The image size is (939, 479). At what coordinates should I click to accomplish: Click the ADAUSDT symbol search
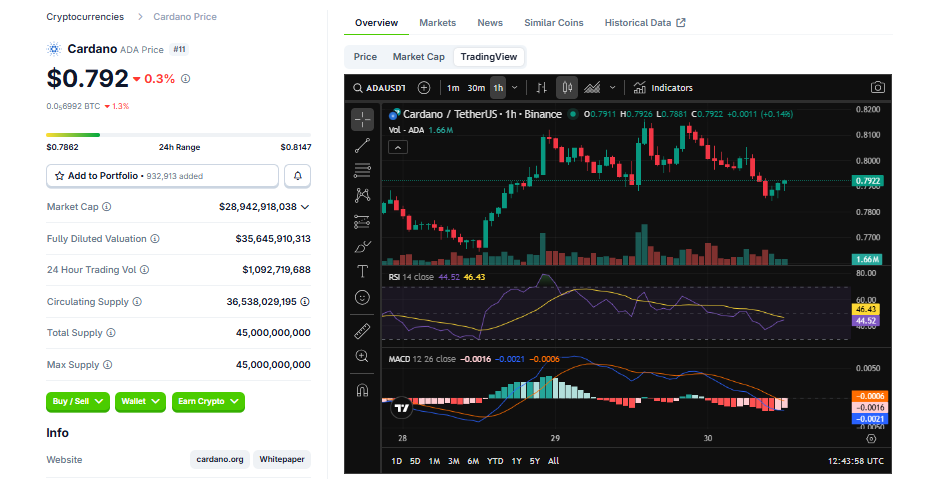[x=380, y=88]
